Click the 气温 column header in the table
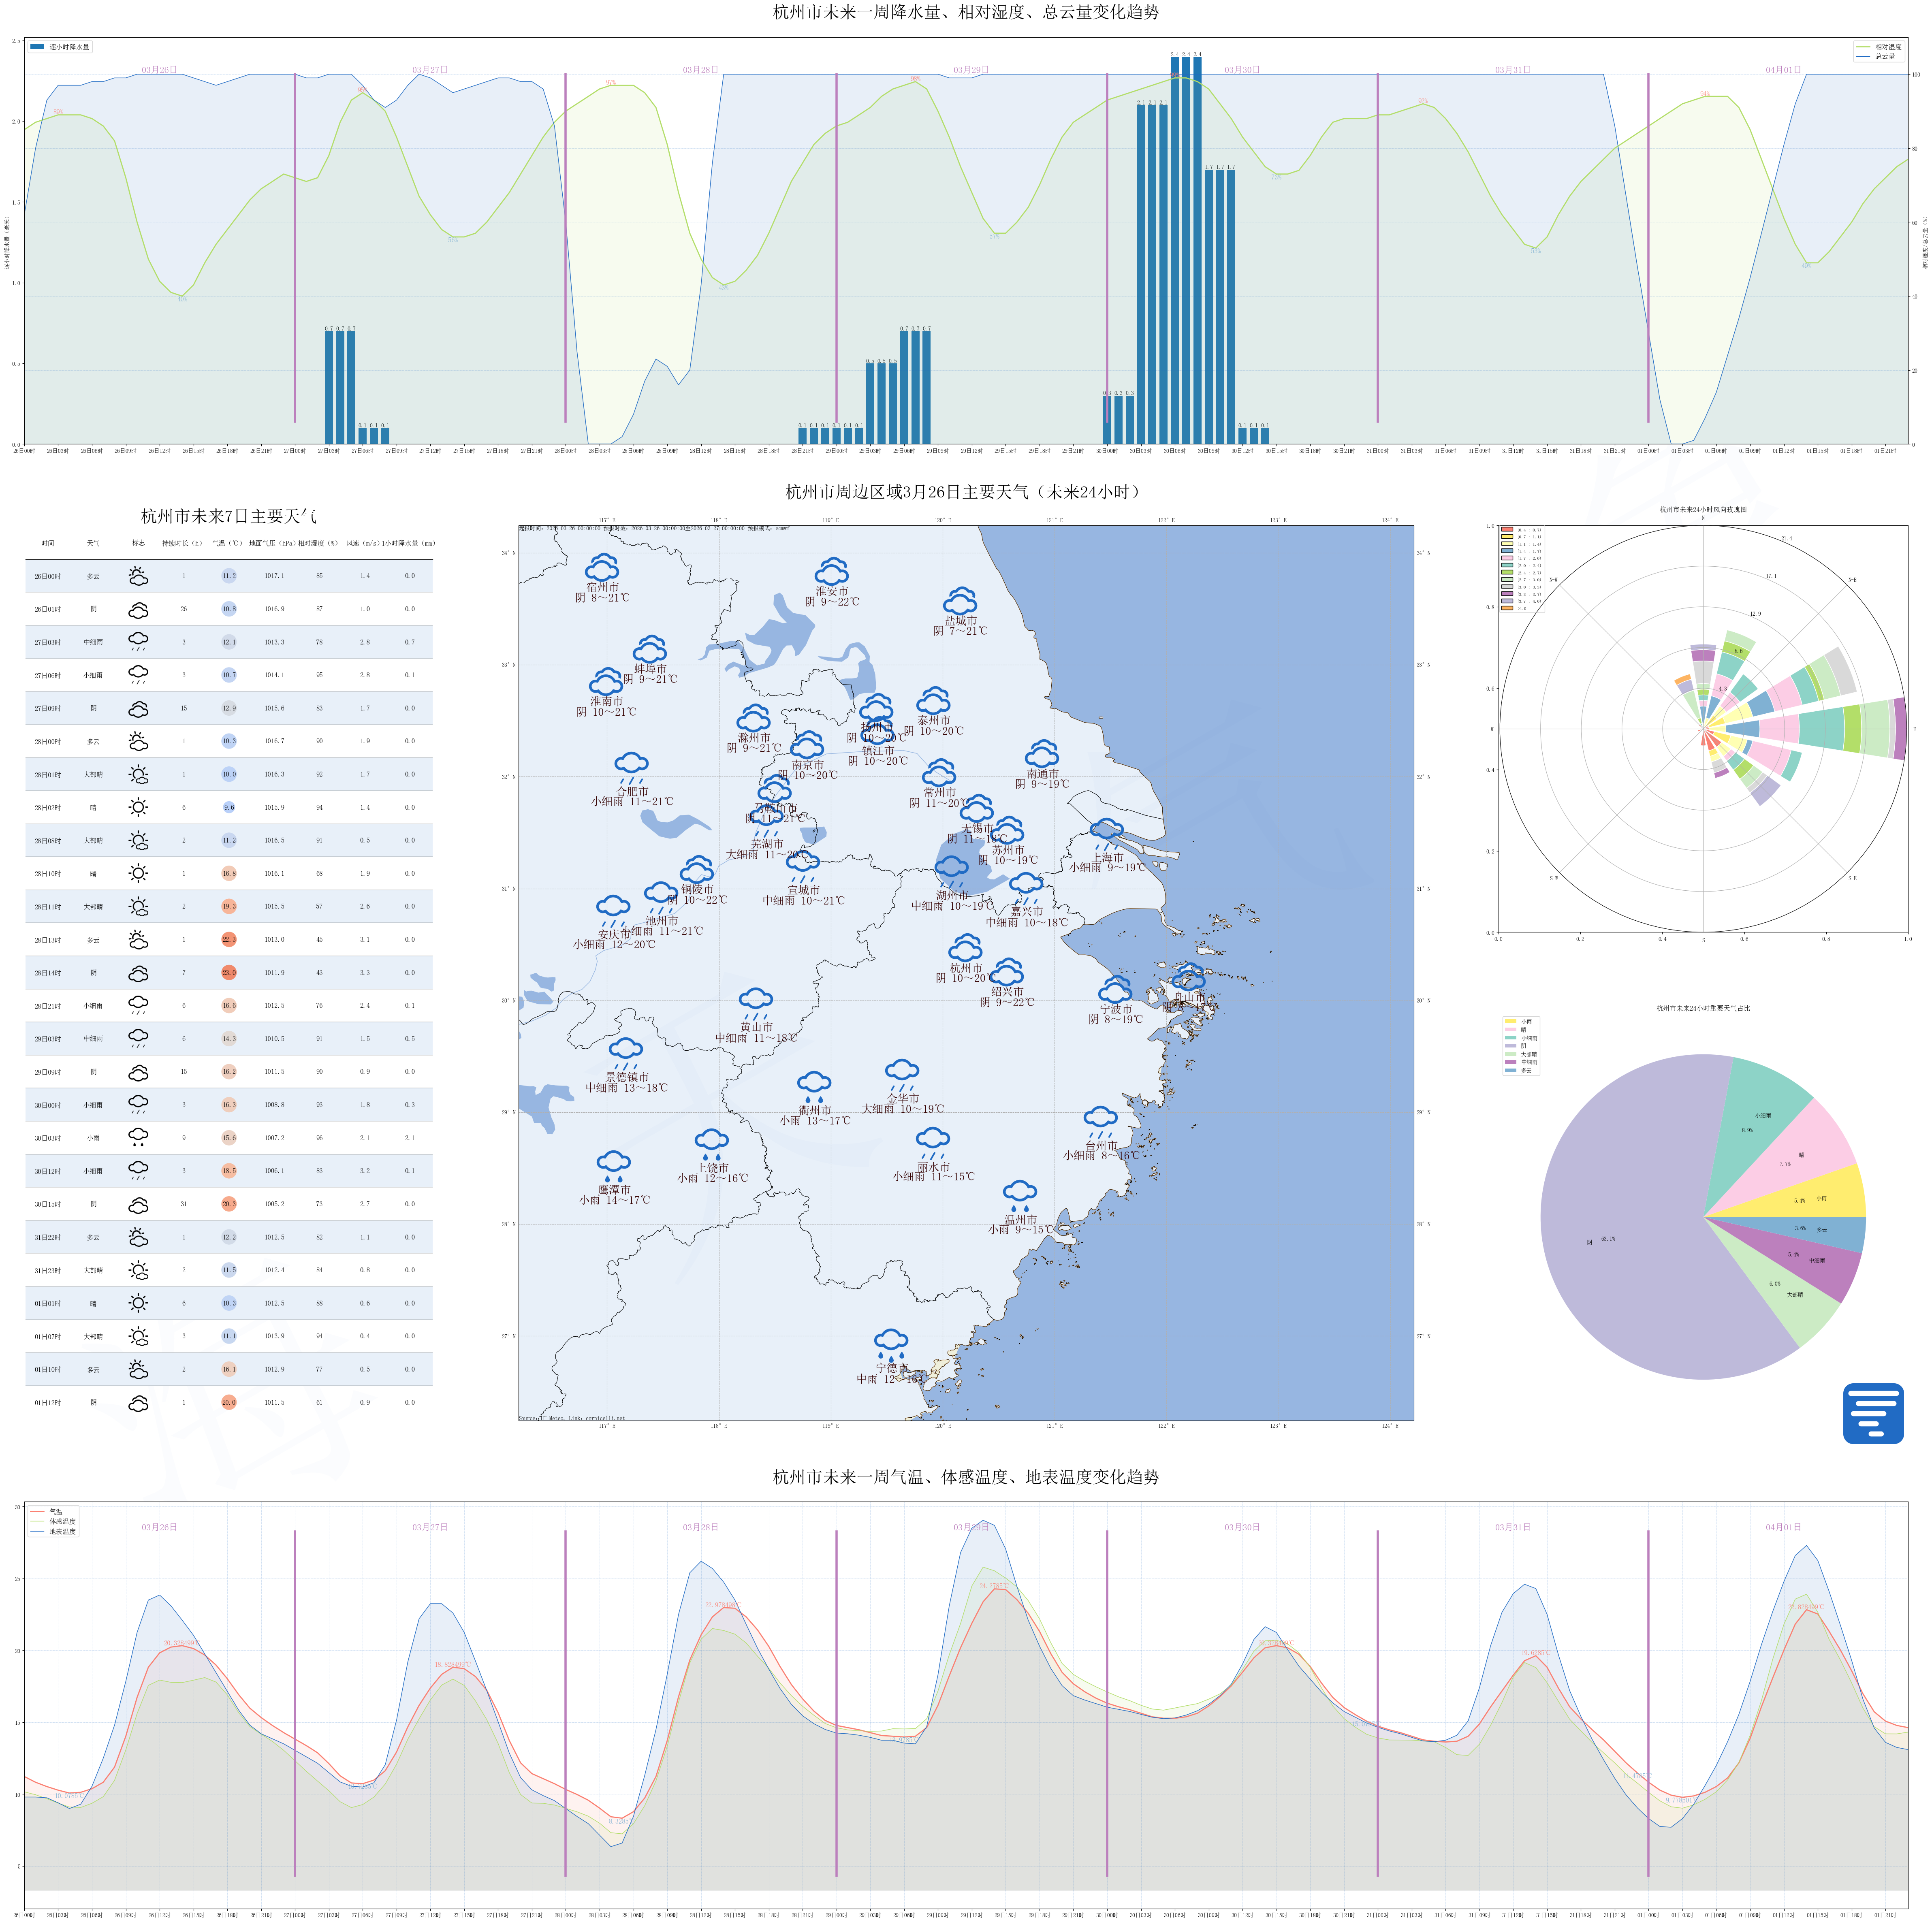The height and width of the screenshot is (1922, 1932). click(227, 543)
